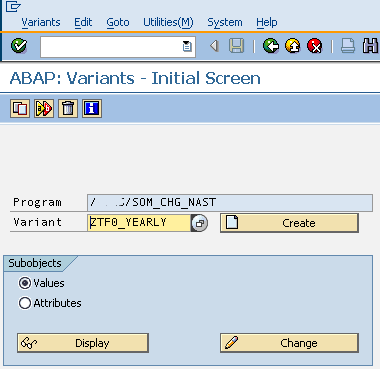Open the command field history dropdown

(187, 46)
